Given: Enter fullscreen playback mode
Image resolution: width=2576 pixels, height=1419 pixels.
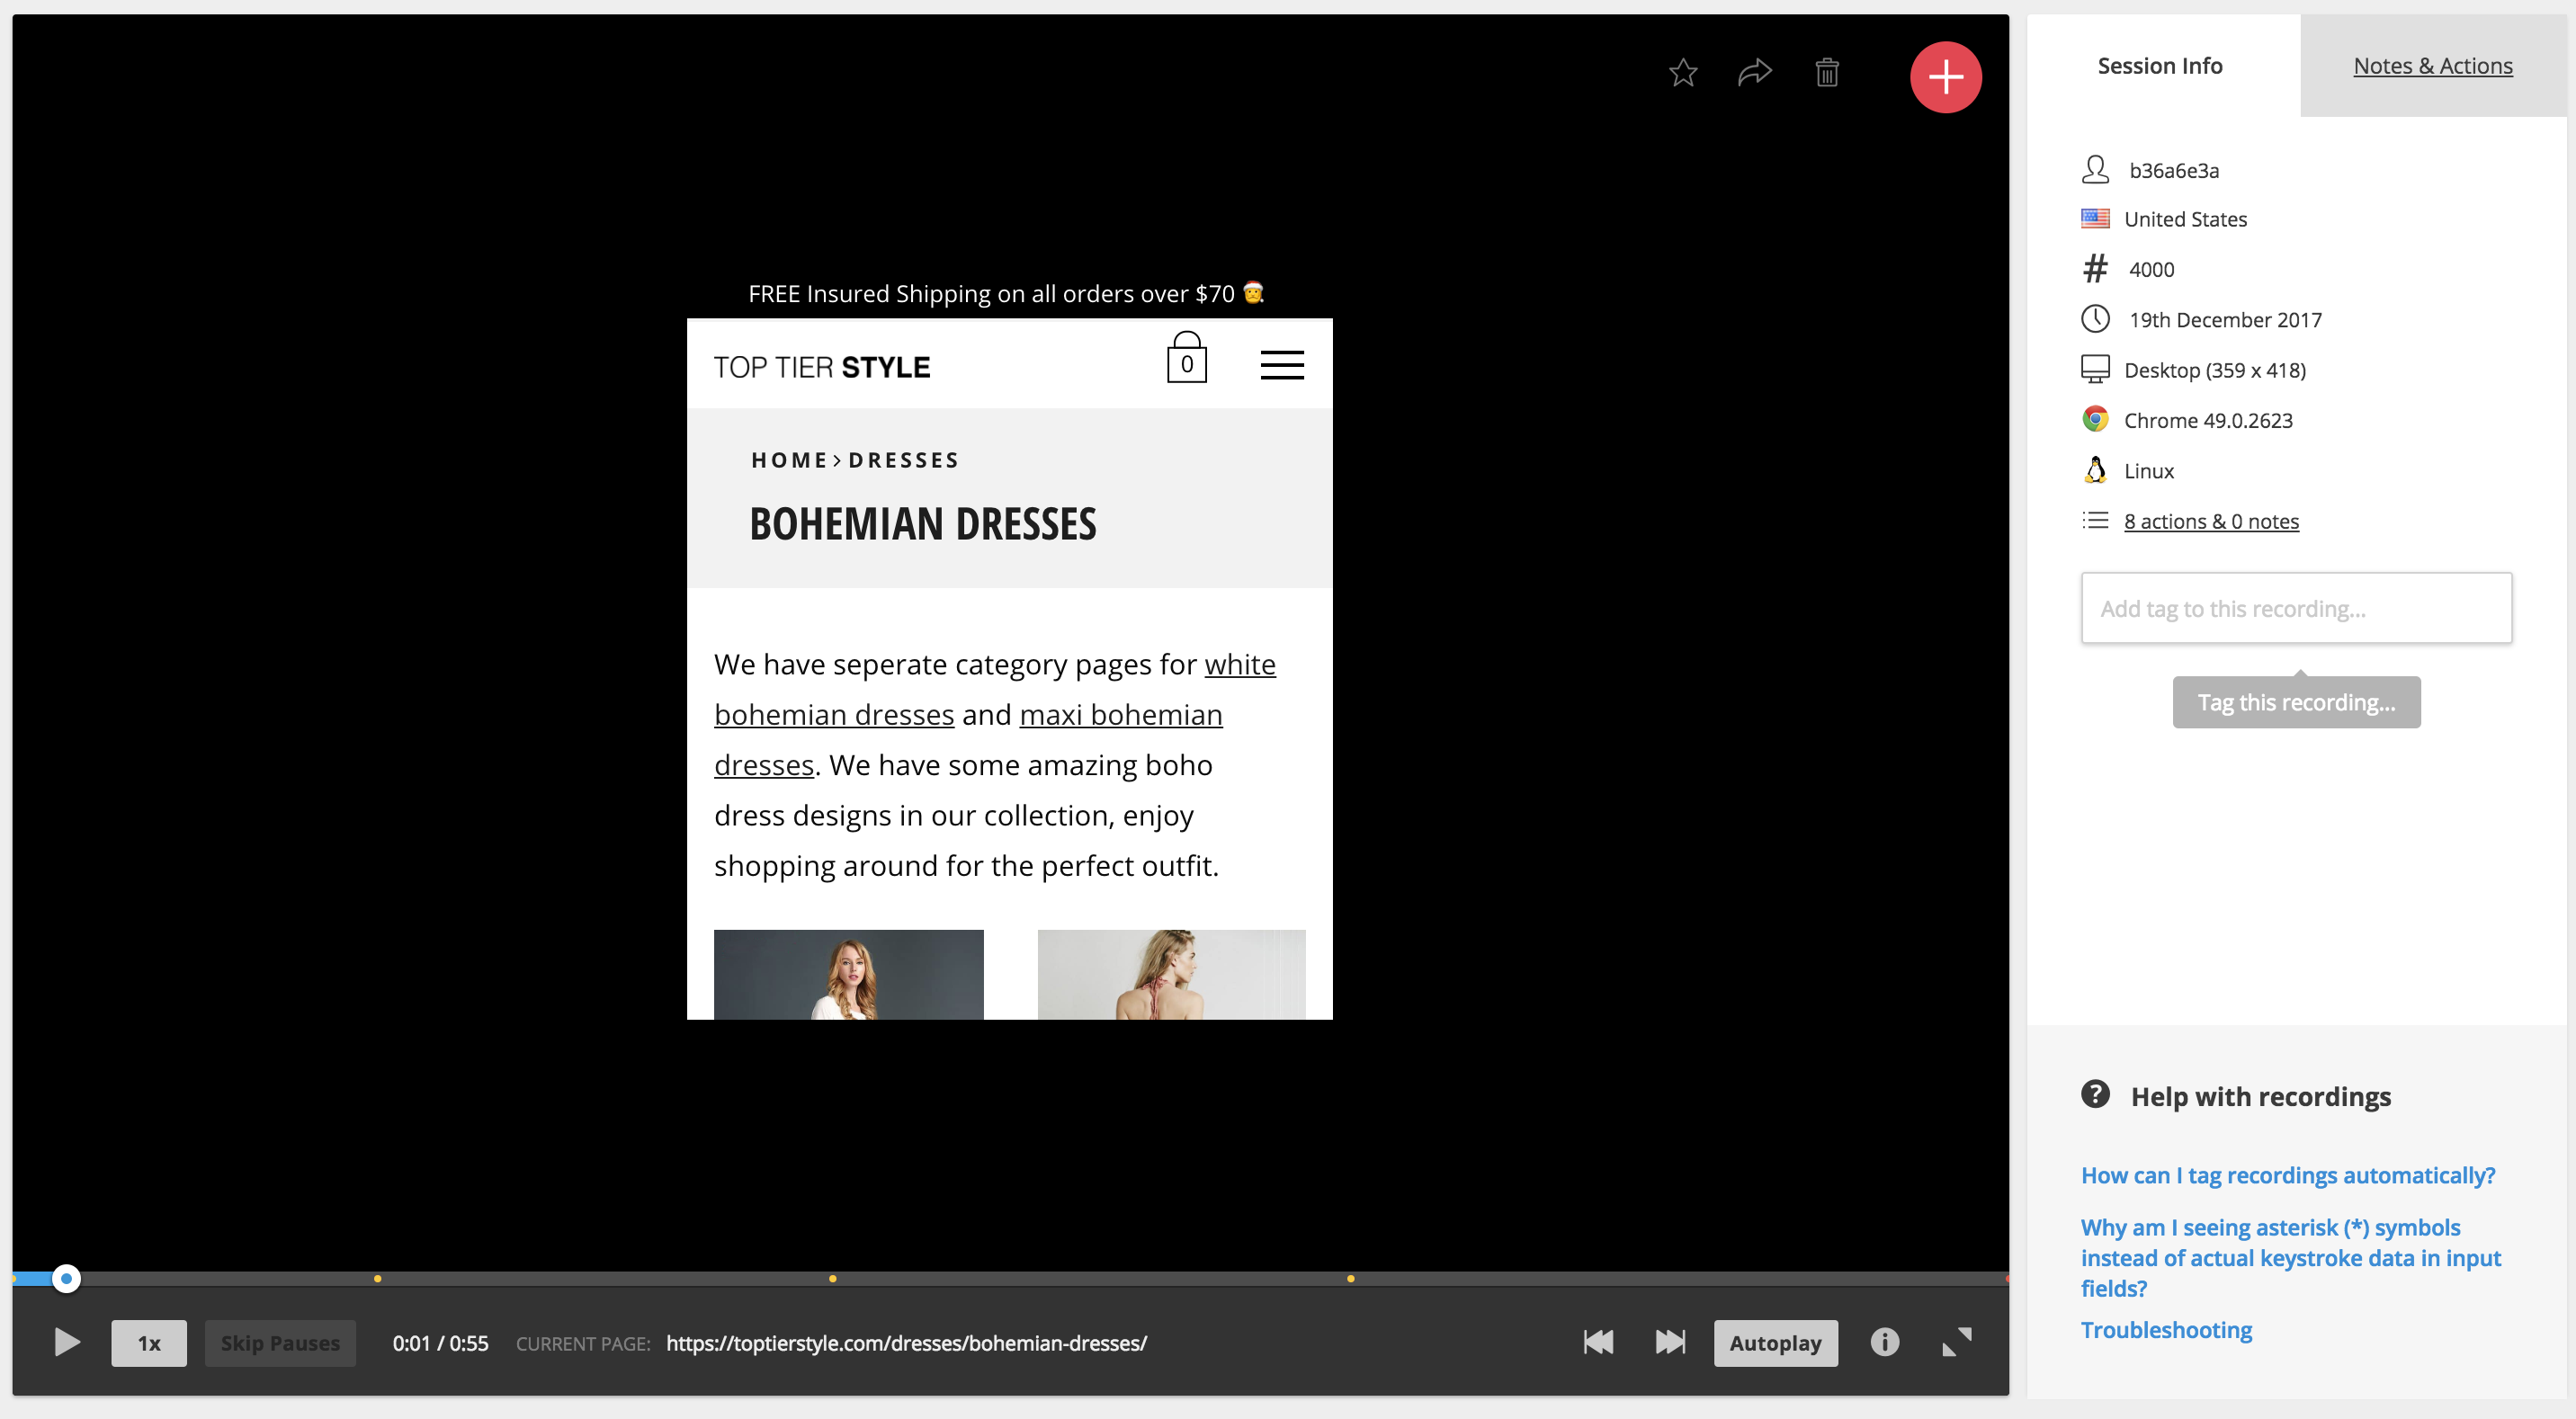Looking at the screenshot, I should tap(1957, 1342).
